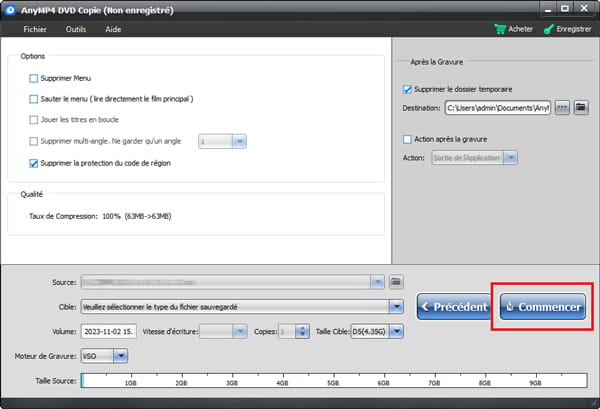Open the Taille Cible dropdown

tap(377, 331)
